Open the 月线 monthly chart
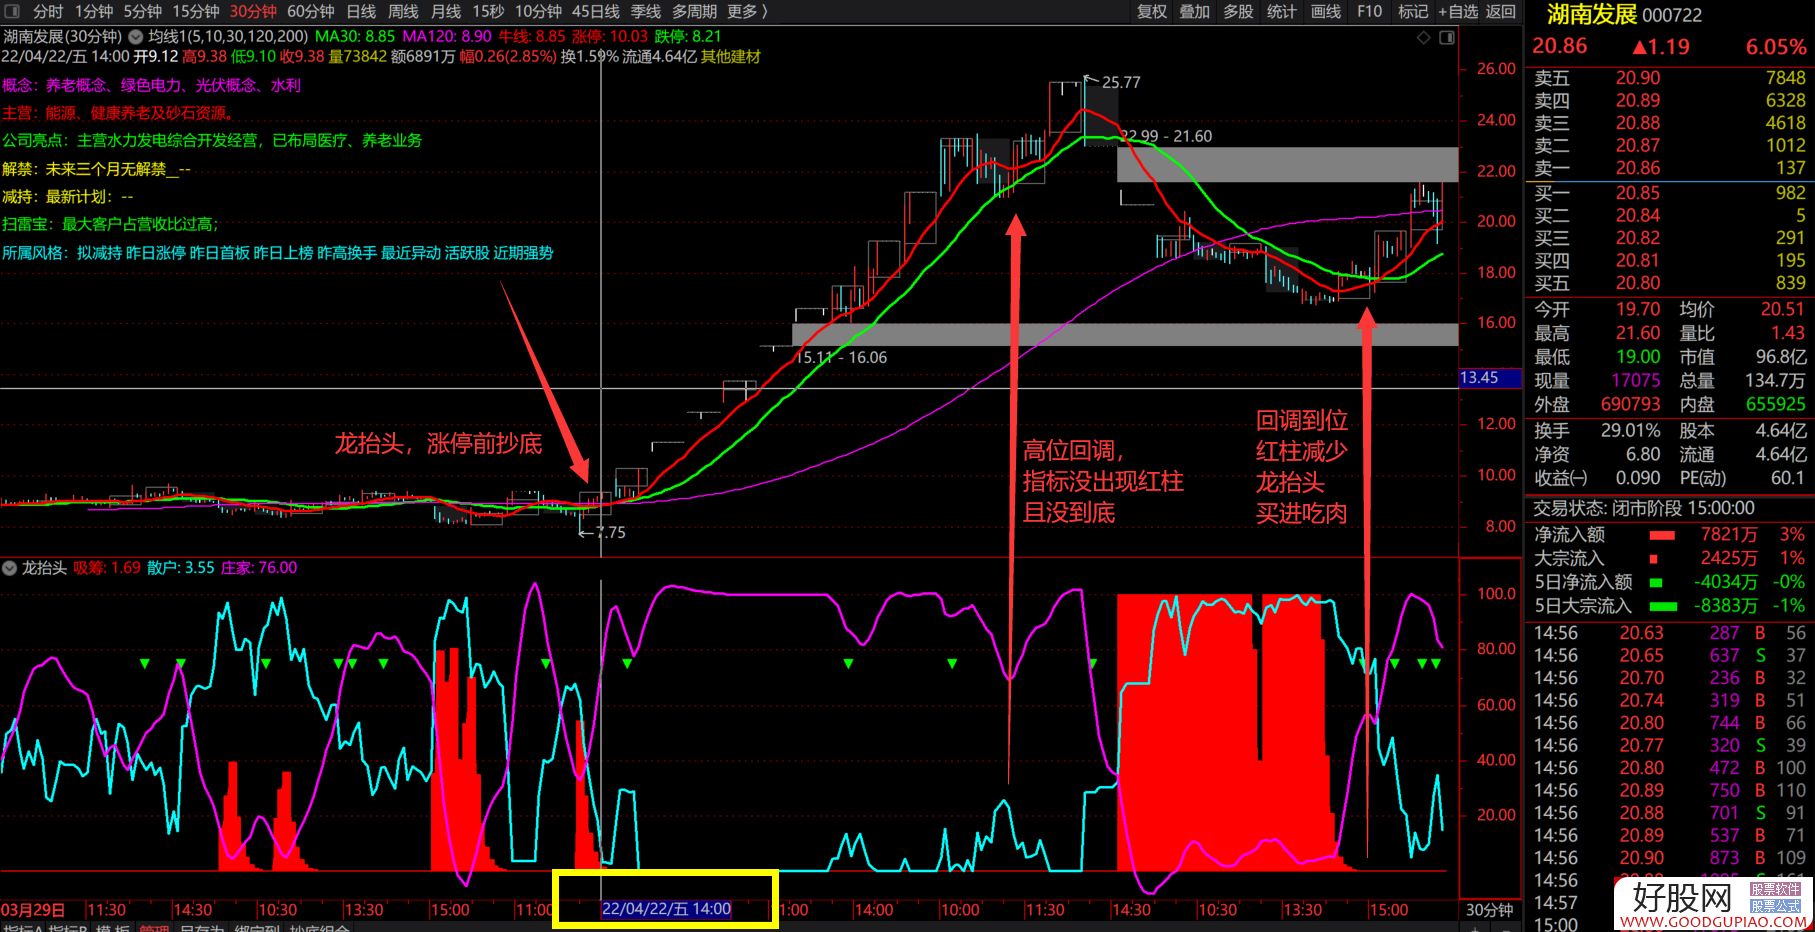This screenshot has width=1815, height=932. (x=446, y=11)
